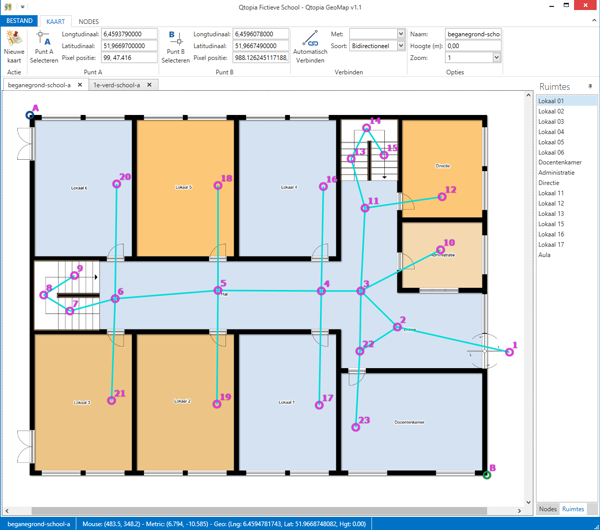Activate the Punt B Selecteren tool

175,40
